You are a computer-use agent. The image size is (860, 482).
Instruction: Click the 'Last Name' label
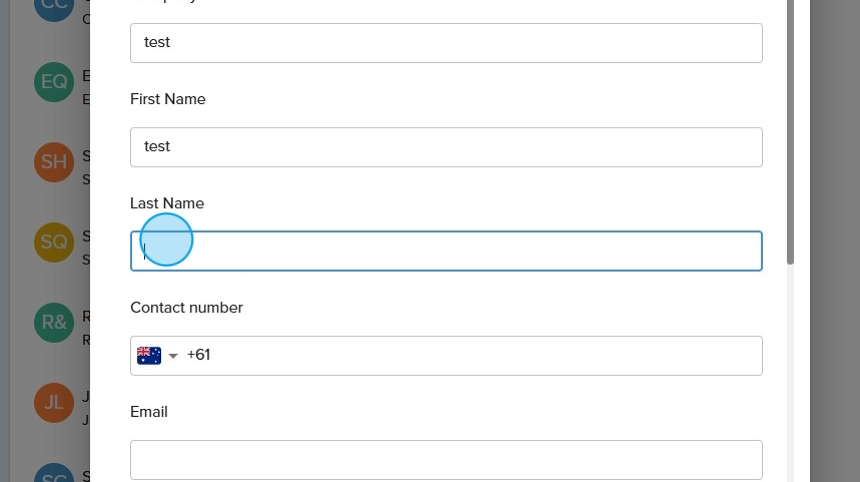tap(167, 203)
